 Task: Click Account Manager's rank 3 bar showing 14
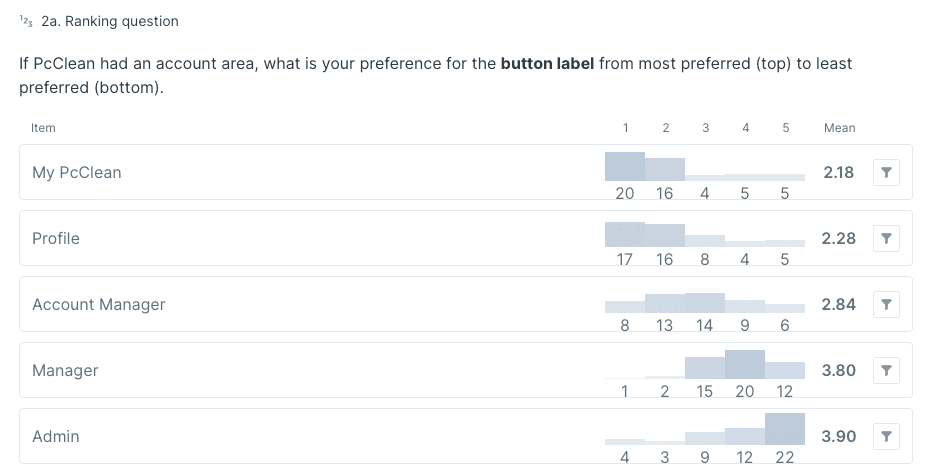(x=705, y=303)
